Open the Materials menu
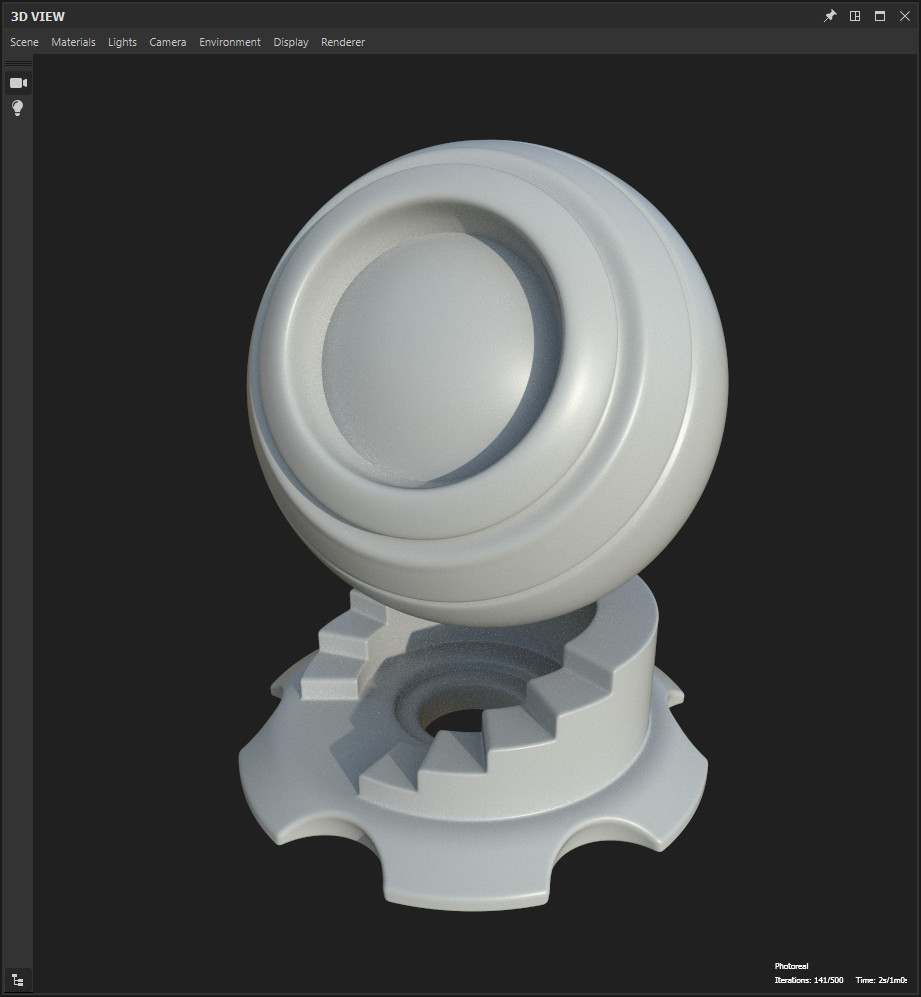The image size is (921, 997). click(x=73, y=42)
